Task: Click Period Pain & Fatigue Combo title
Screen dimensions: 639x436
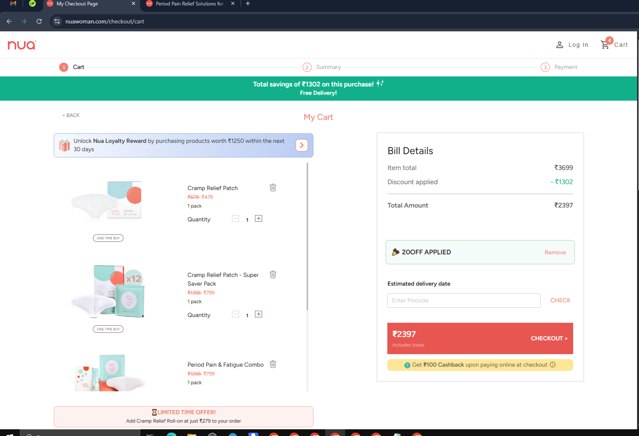Action: tap(225, 364)
